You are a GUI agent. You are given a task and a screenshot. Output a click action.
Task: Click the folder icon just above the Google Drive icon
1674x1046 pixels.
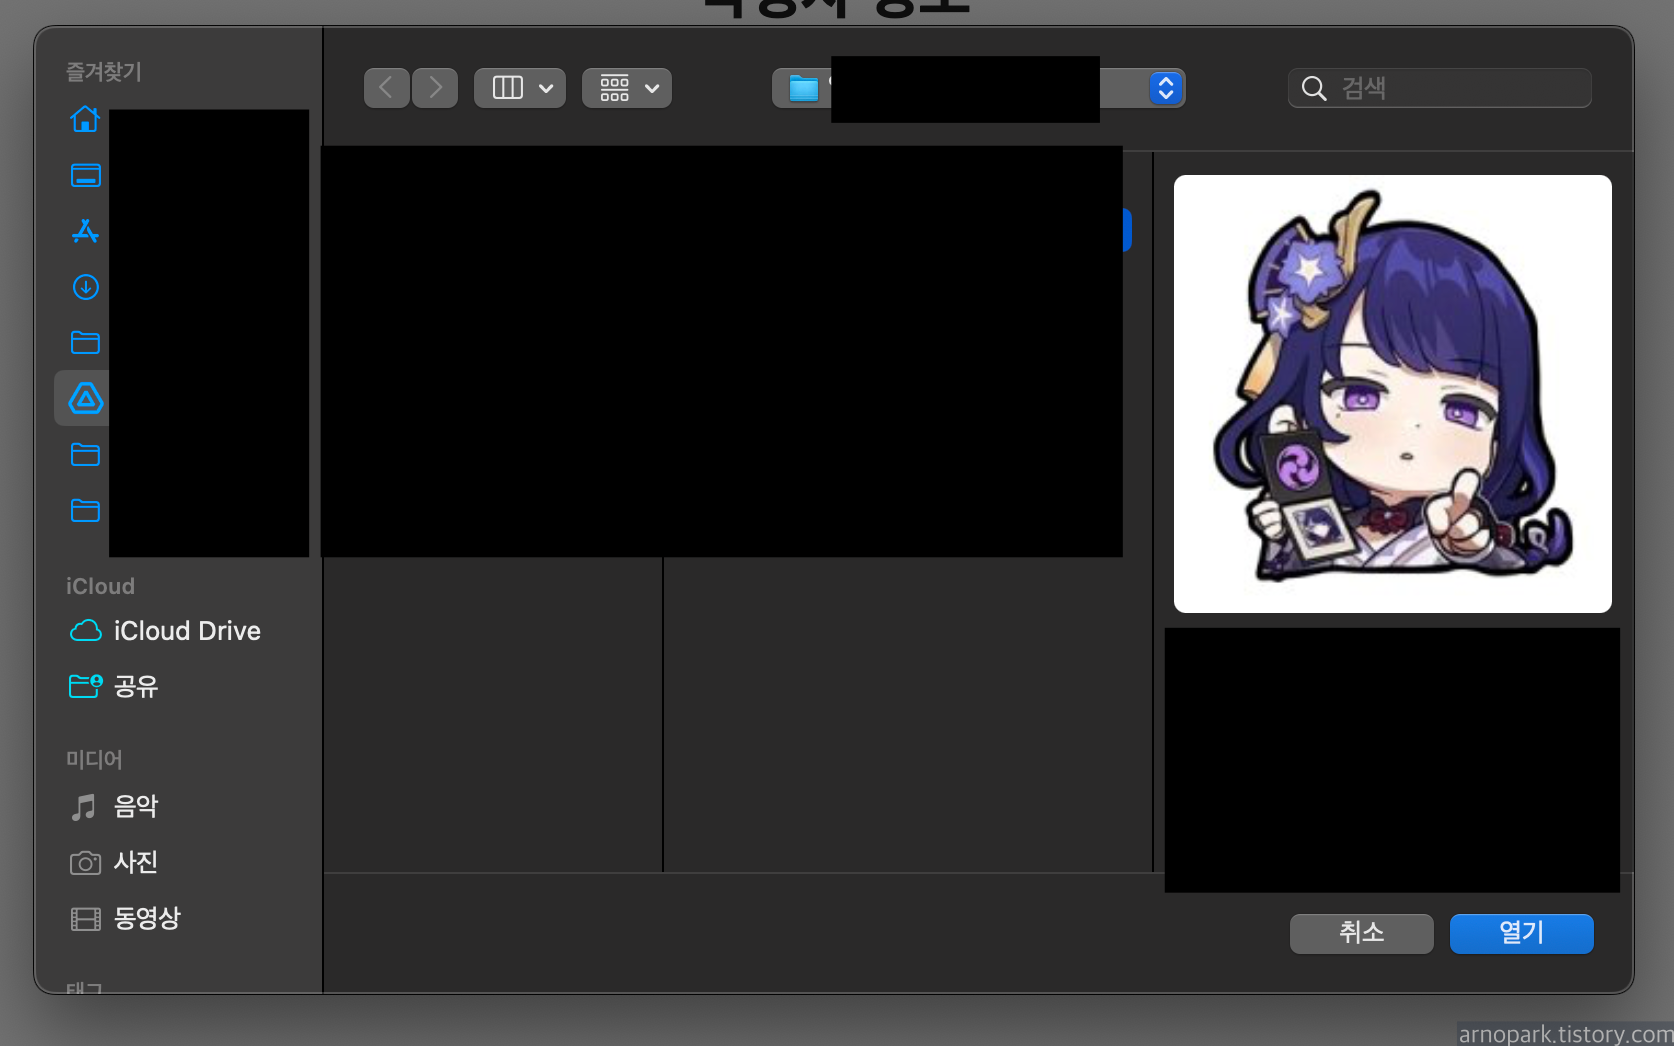coord(85,343)
